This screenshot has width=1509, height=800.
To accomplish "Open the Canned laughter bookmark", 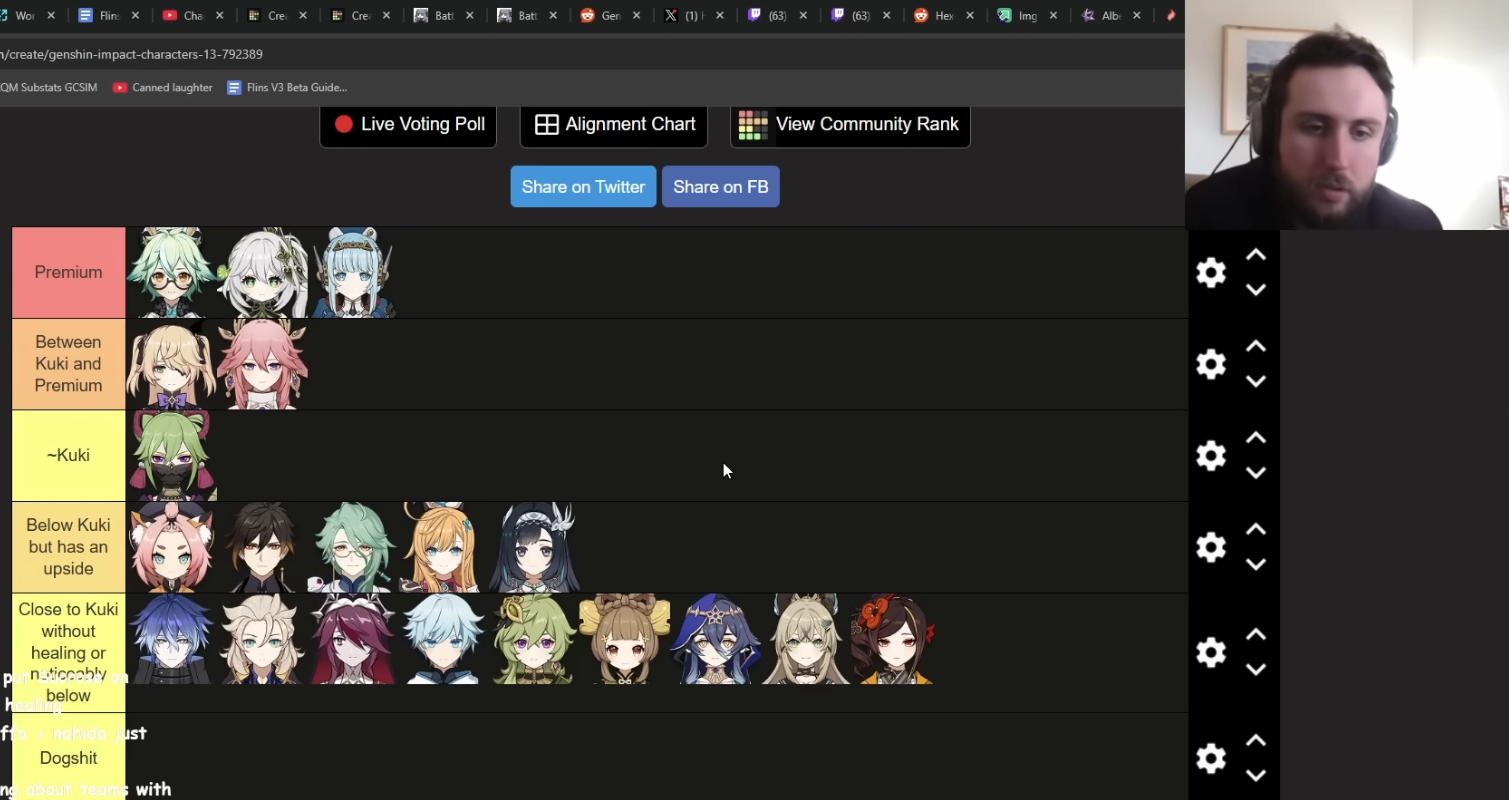I will point(163,88).
